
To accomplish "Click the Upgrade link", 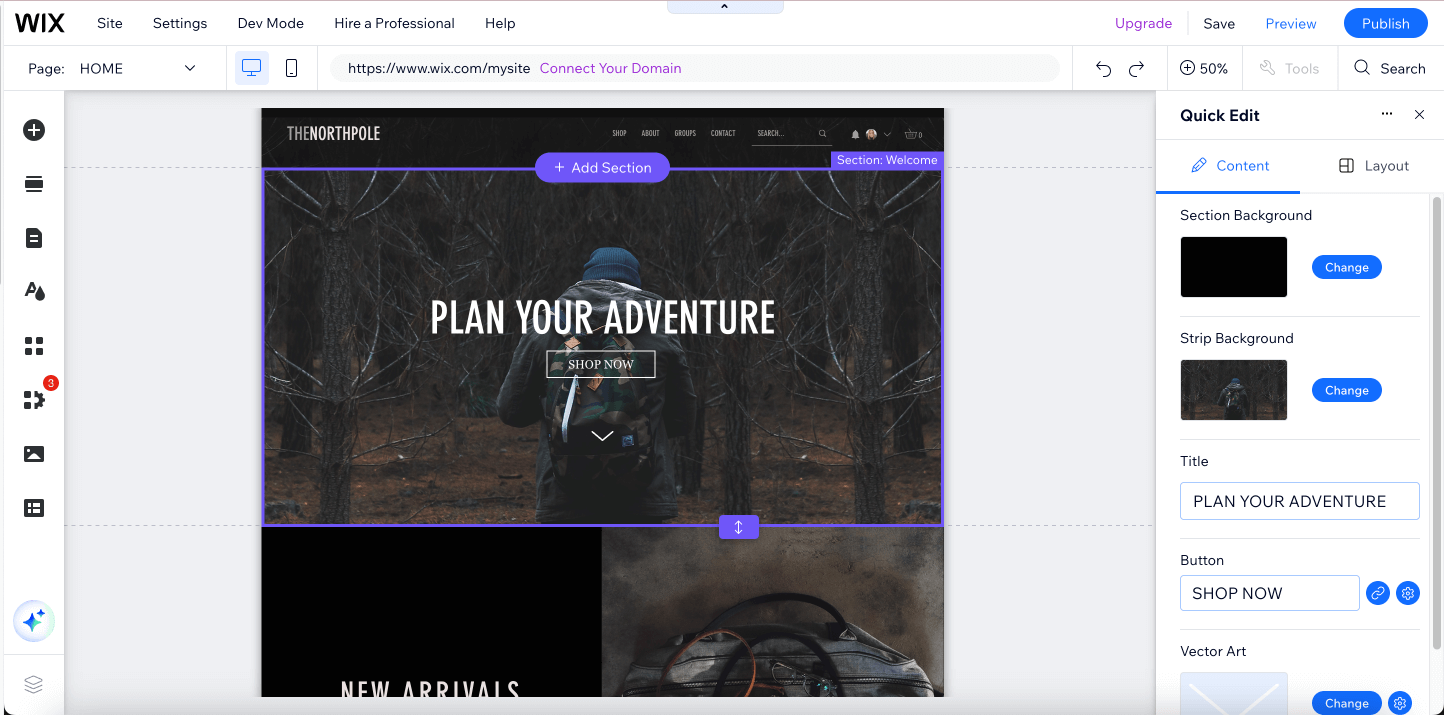I will point(1143,23).
